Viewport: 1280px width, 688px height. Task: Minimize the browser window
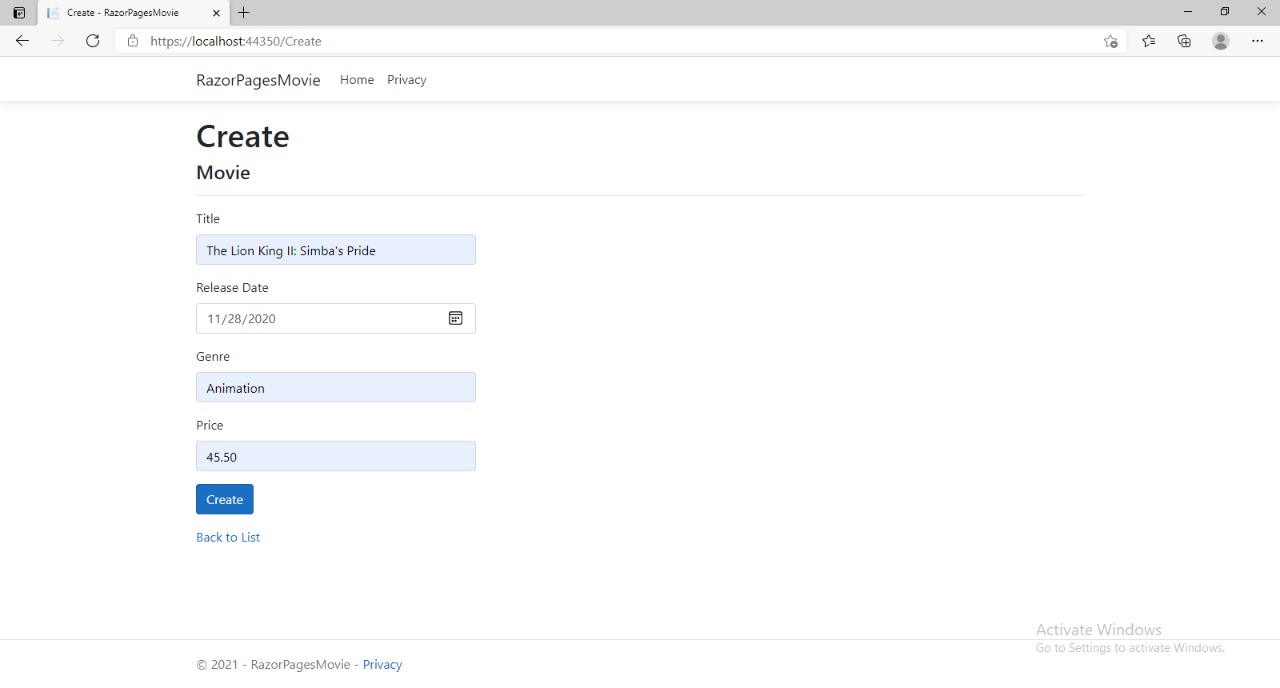1188,12
